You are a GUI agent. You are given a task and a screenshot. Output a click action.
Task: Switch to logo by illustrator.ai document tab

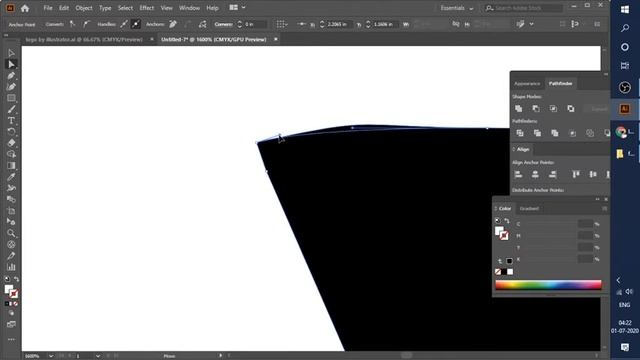point(84,40)
